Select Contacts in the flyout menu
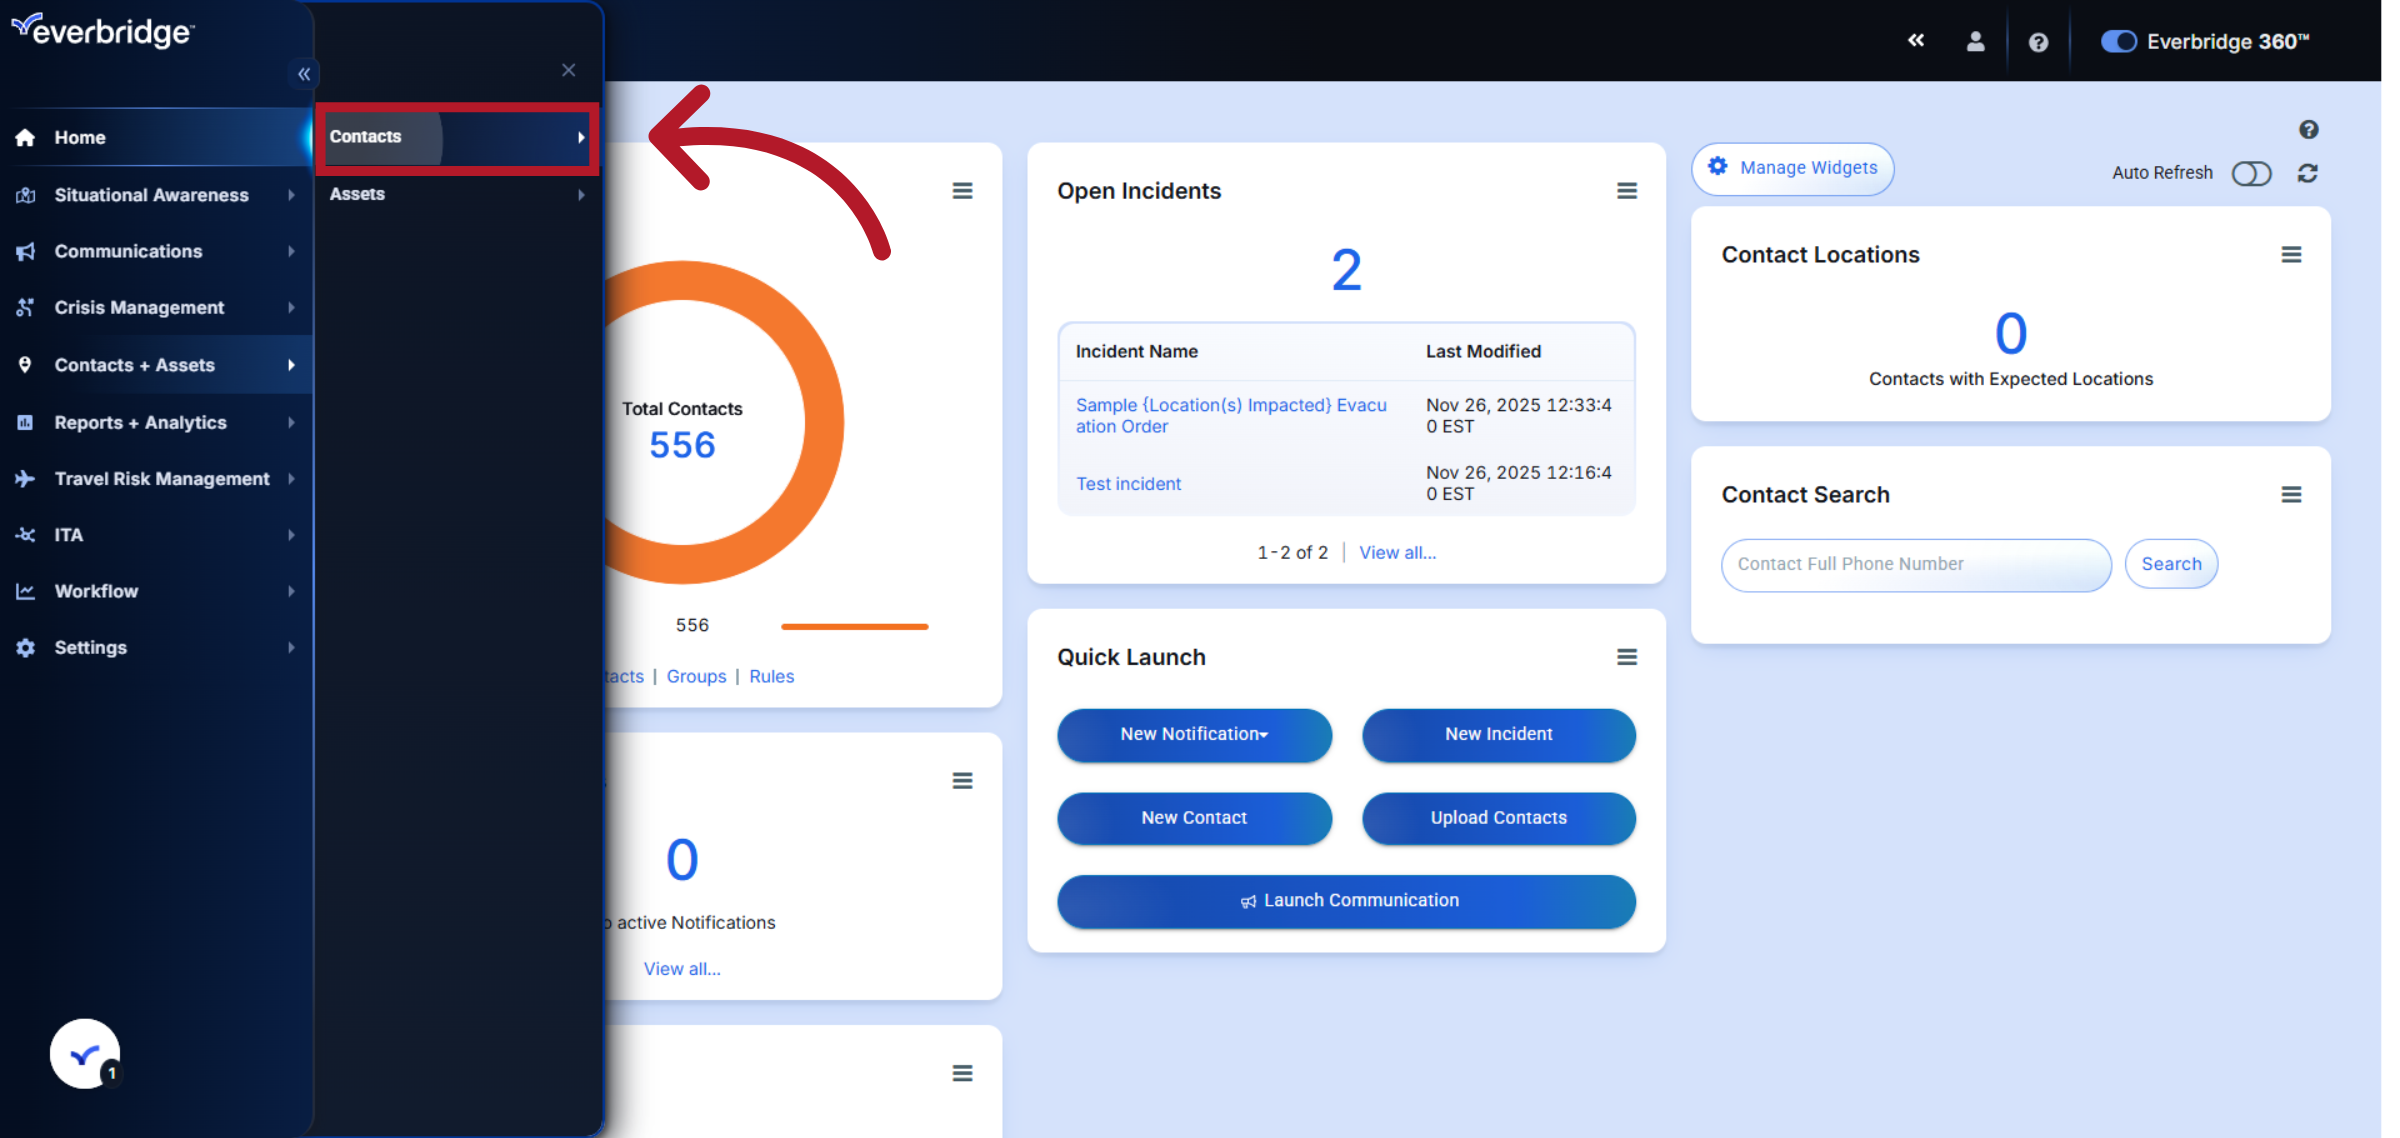Viewport: 2400px width, 1138px height. pos(366,136)
